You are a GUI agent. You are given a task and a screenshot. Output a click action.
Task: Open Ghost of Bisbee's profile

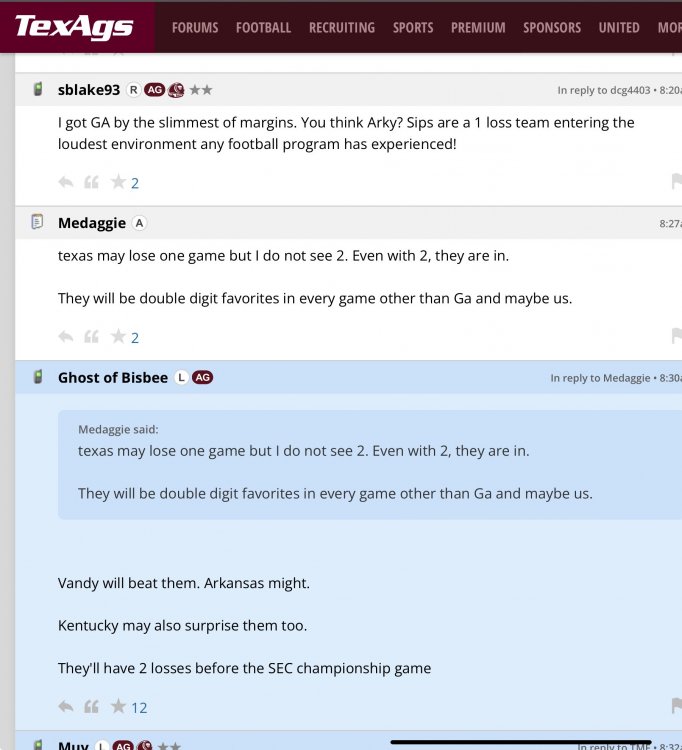point(113,377)
